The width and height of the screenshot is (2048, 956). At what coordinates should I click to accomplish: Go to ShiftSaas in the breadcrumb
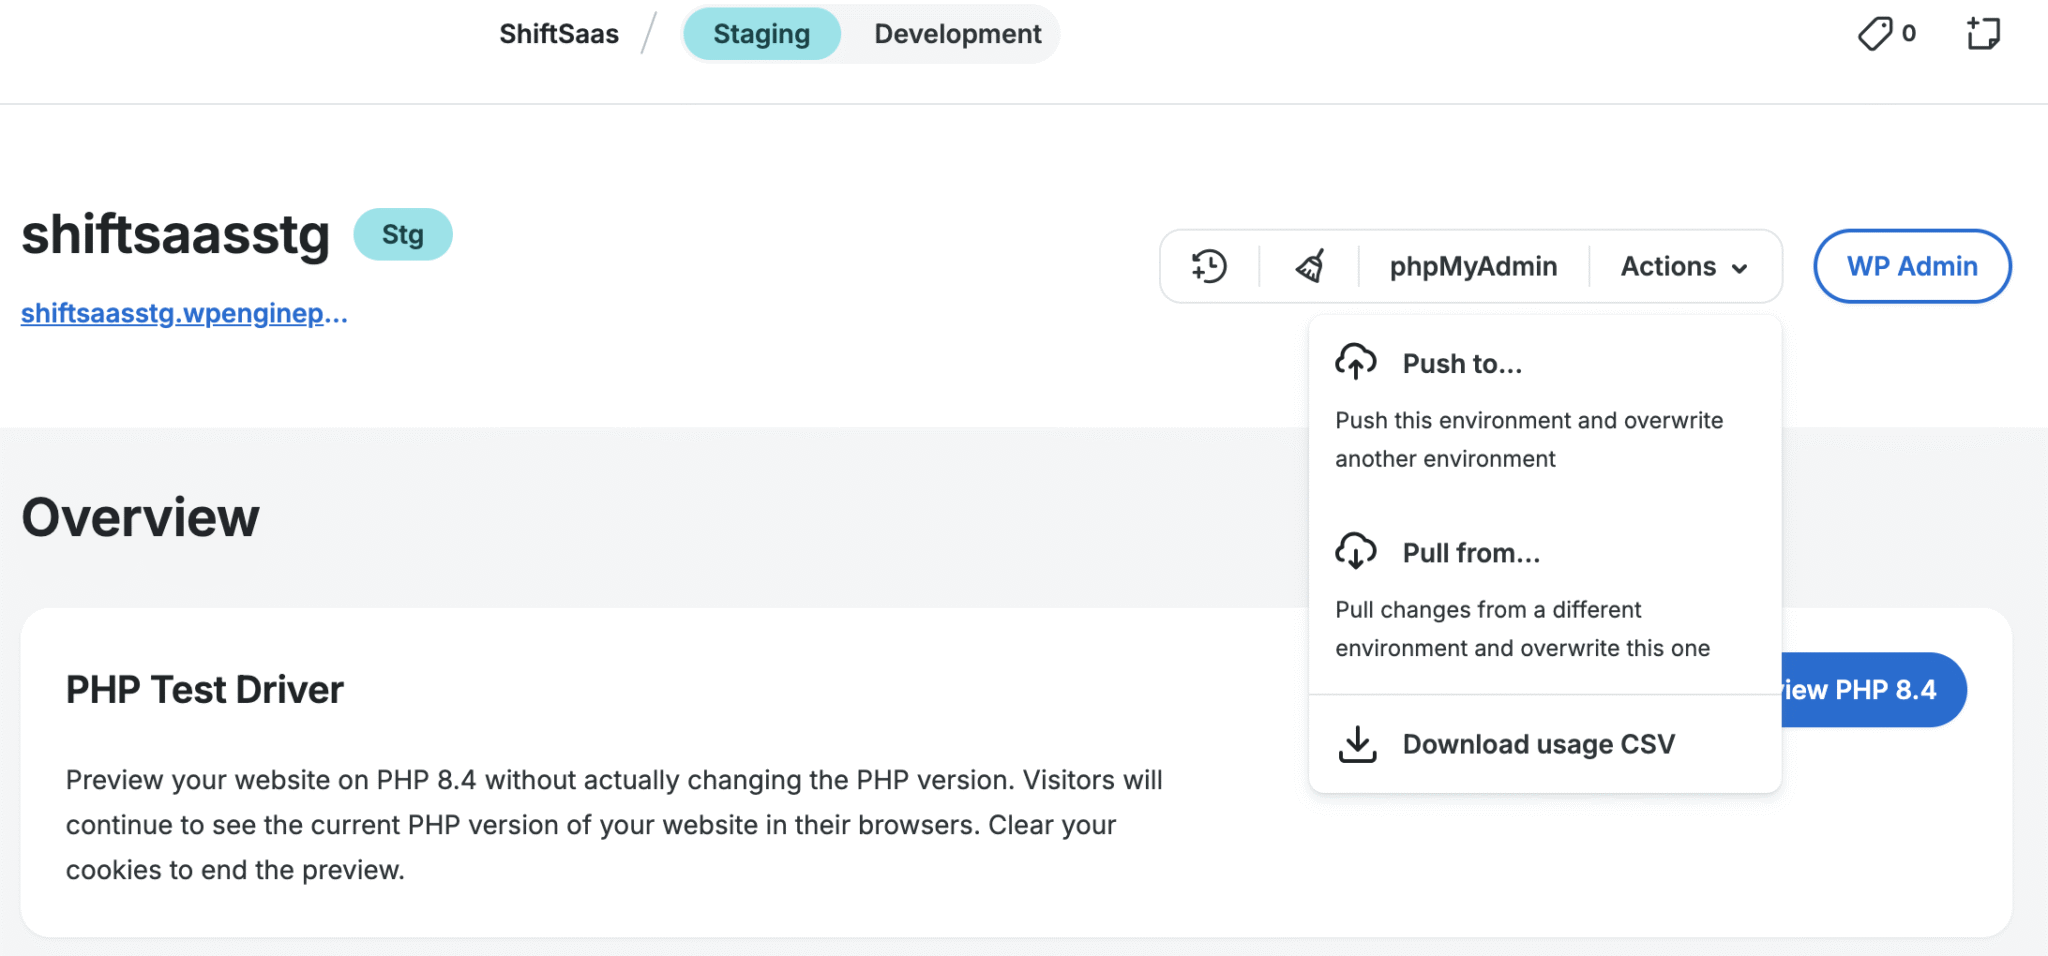tap(559, 34)
